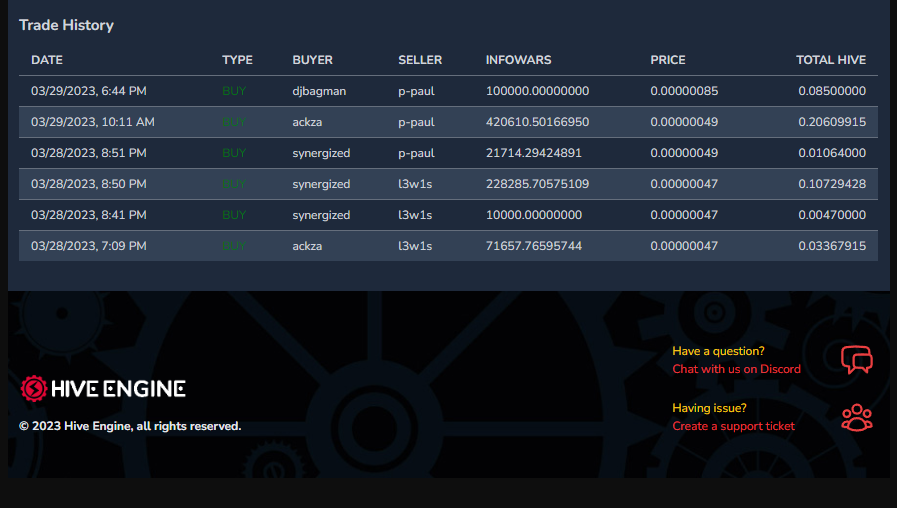This screenshot has width=897, height=508.
Task: Click the Hive Engine gear logo icon
Action: click(x=34, y=389)
